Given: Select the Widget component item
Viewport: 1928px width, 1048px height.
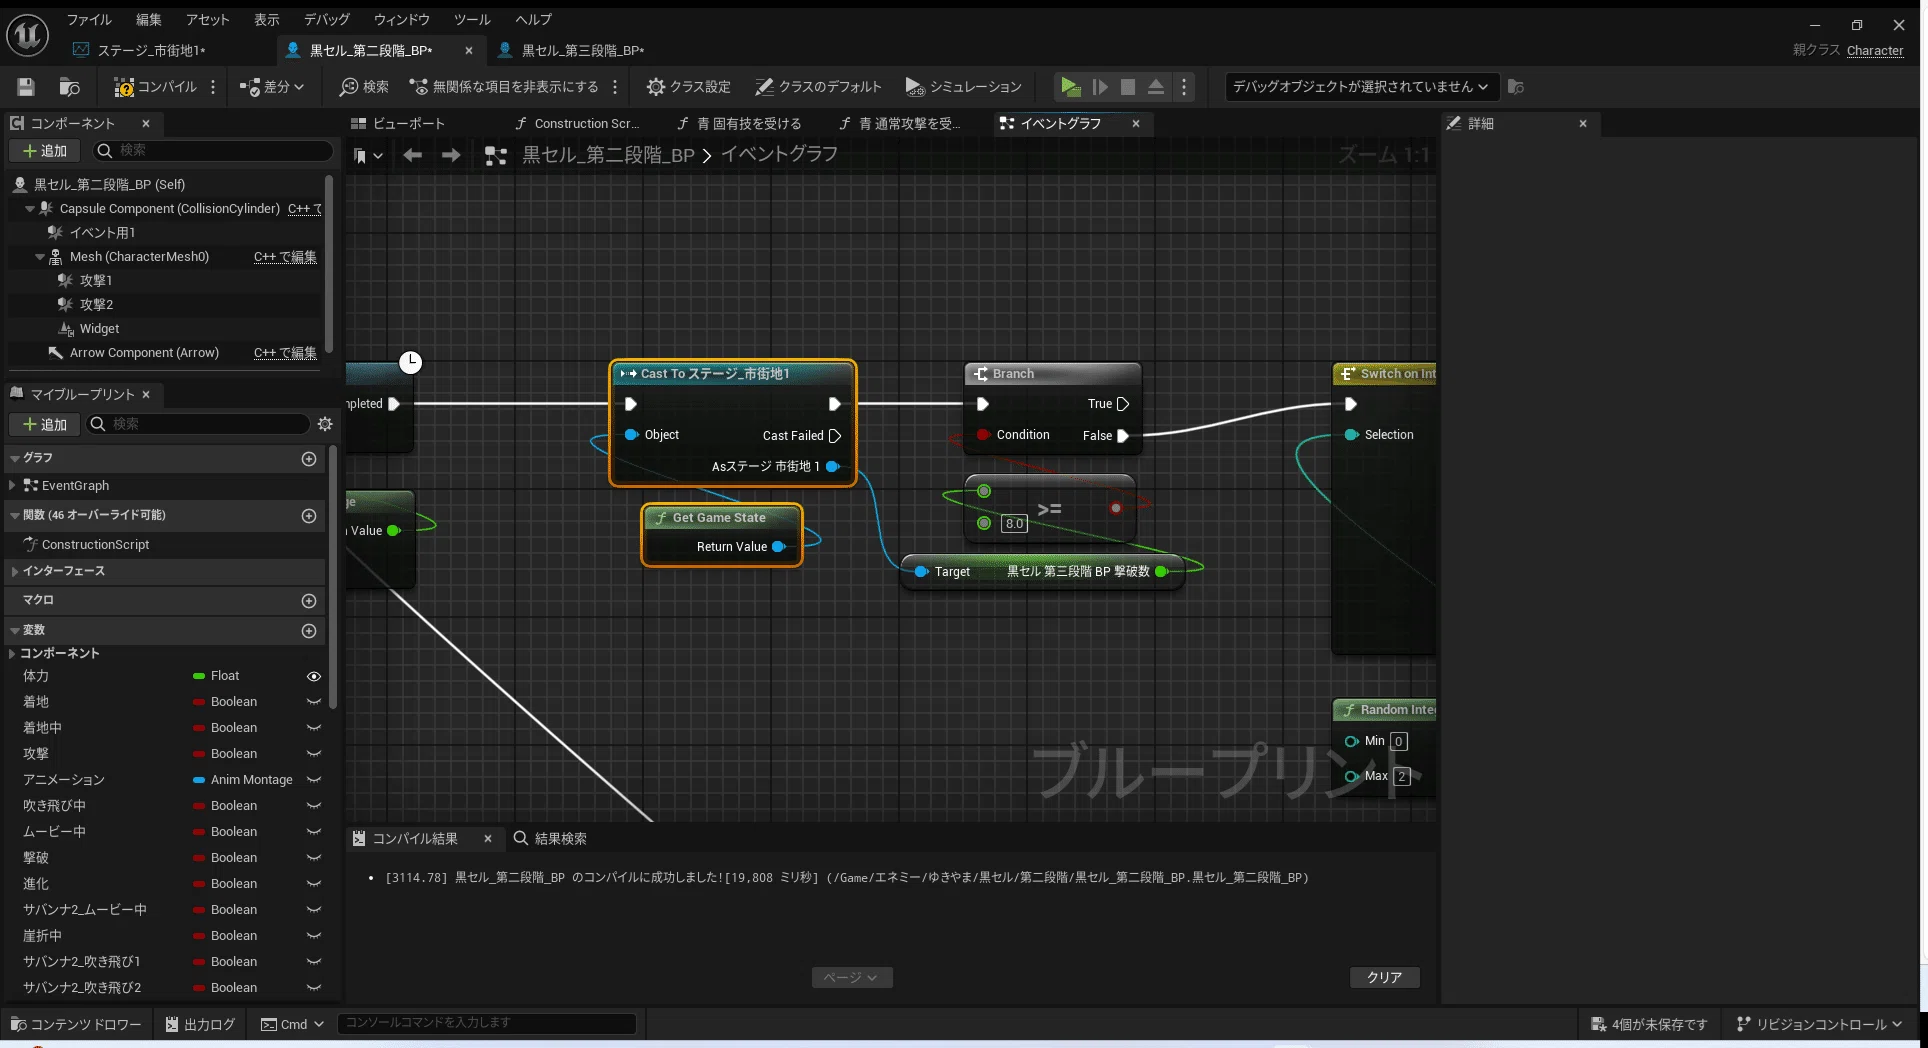Looking at the screenshot, I should [99, 329].
